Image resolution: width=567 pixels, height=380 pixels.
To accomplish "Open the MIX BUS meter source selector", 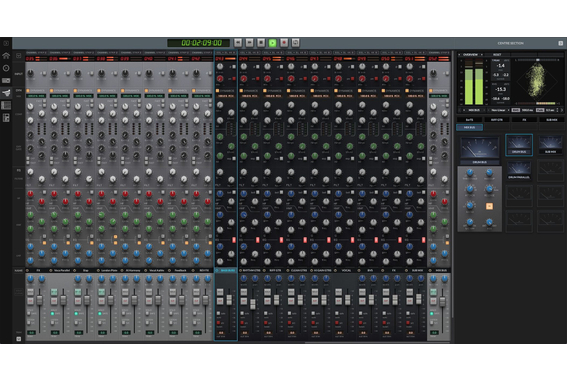I will 474,110.
